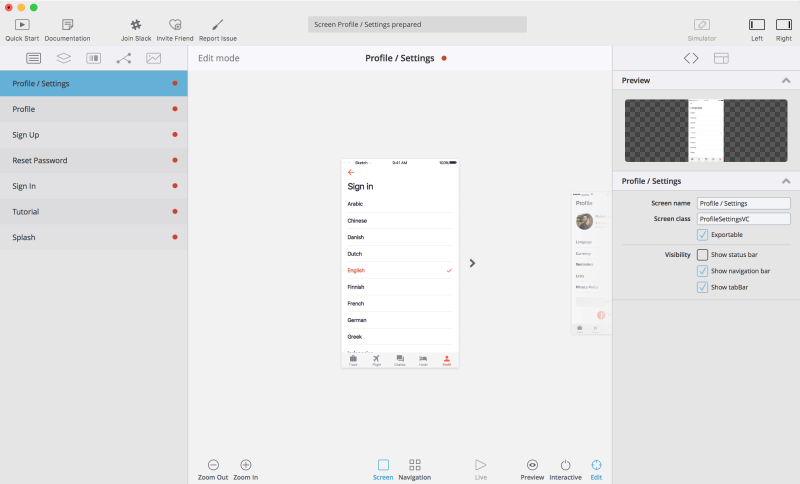Select Chinese language row in mockup
The image size is (800, 484).
pos(399,221)
